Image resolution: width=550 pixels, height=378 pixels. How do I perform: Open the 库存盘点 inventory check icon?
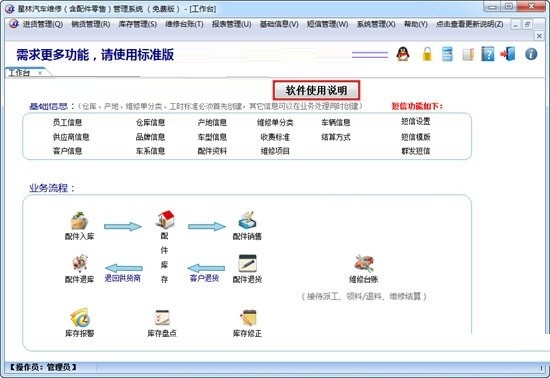[162, 317]
